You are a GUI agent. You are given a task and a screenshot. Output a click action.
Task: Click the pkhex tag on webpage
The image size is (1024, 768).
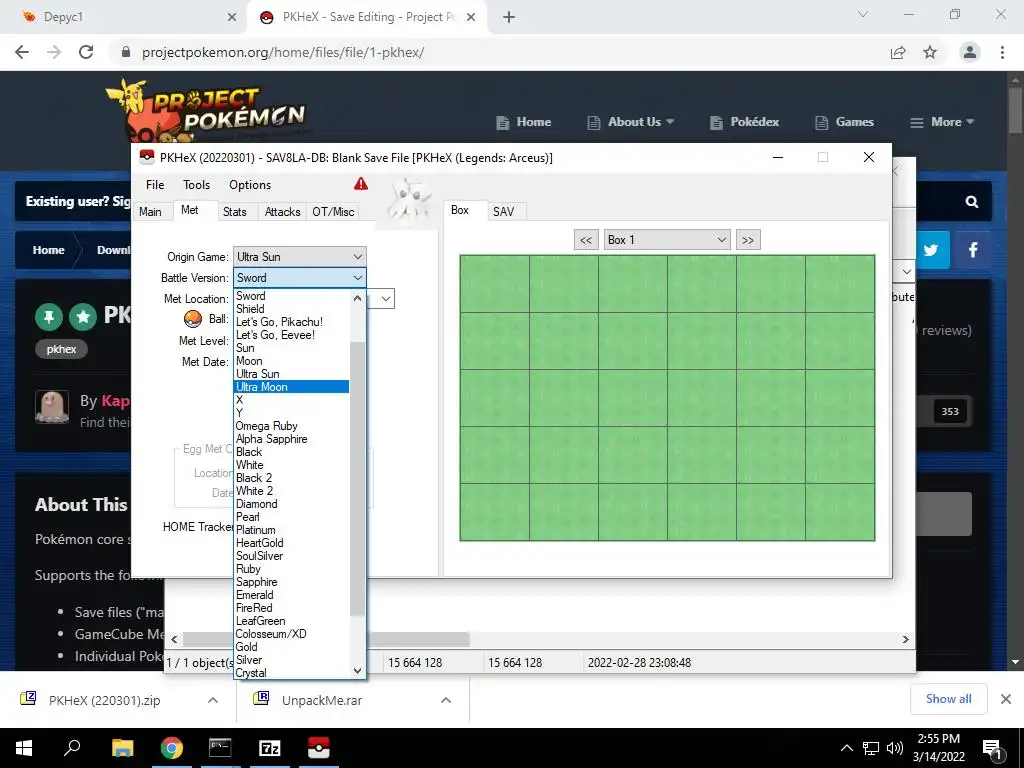(x=61, y=349)
